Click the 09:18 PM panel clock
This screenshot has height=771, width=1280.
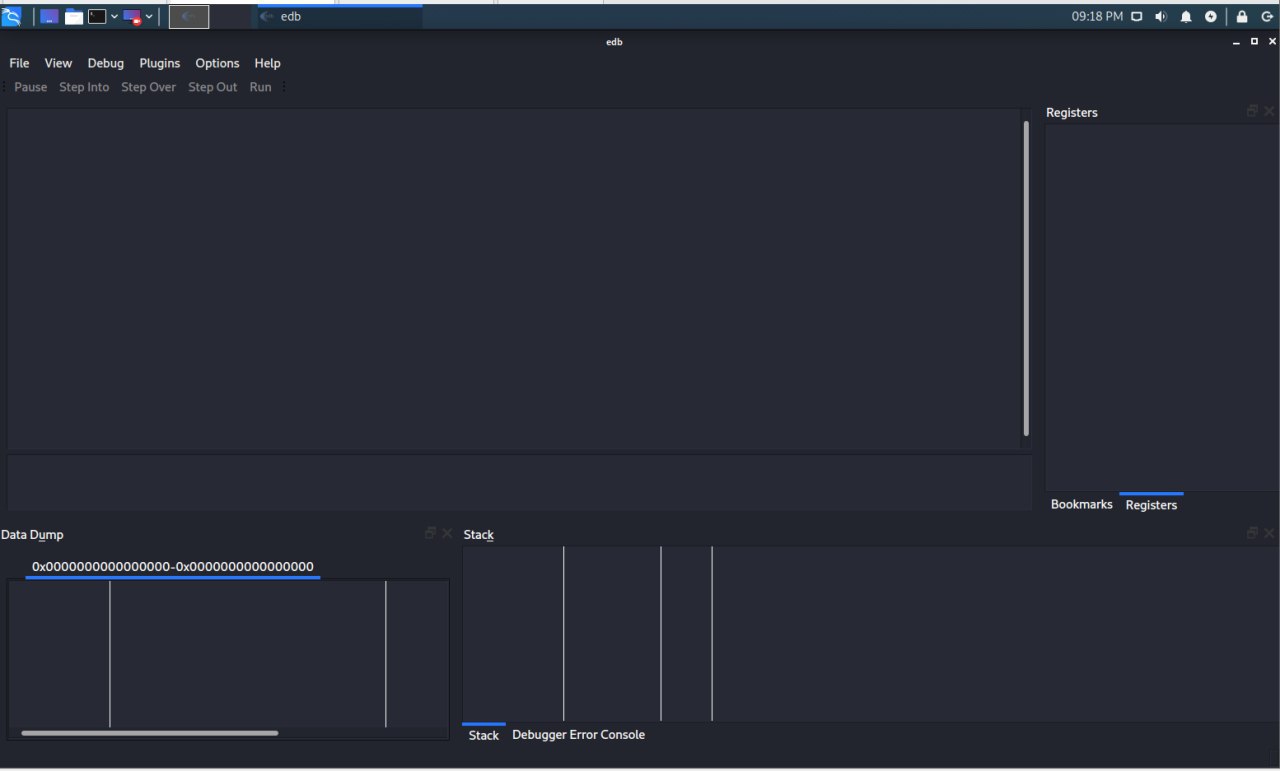pyautogui.click(x=1097, y=17)
